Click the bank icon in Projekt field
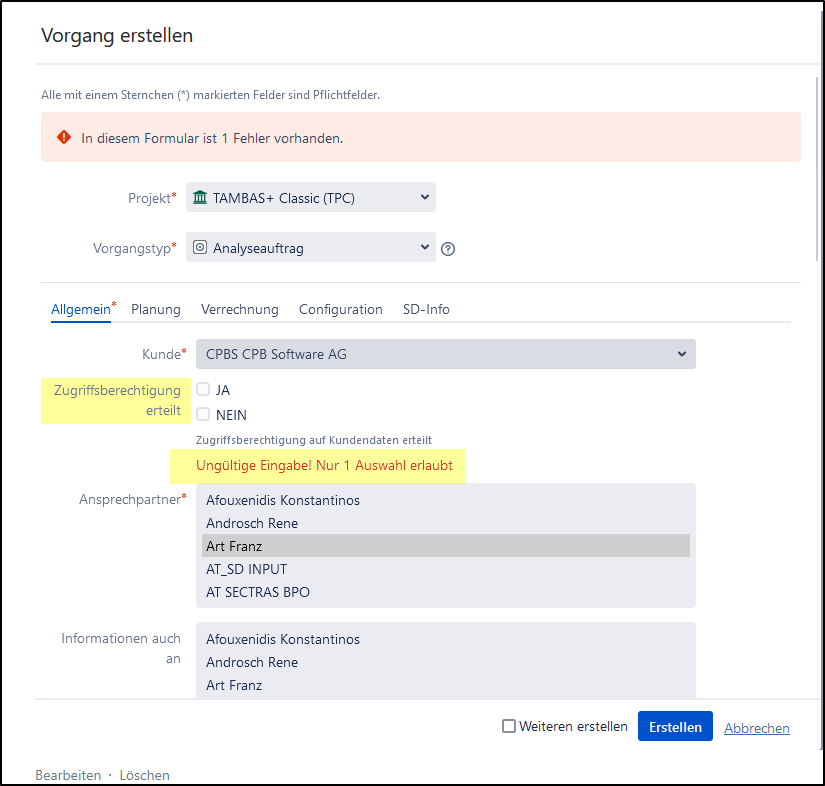This screenshot has width=825, height=786. pos(200,197)
